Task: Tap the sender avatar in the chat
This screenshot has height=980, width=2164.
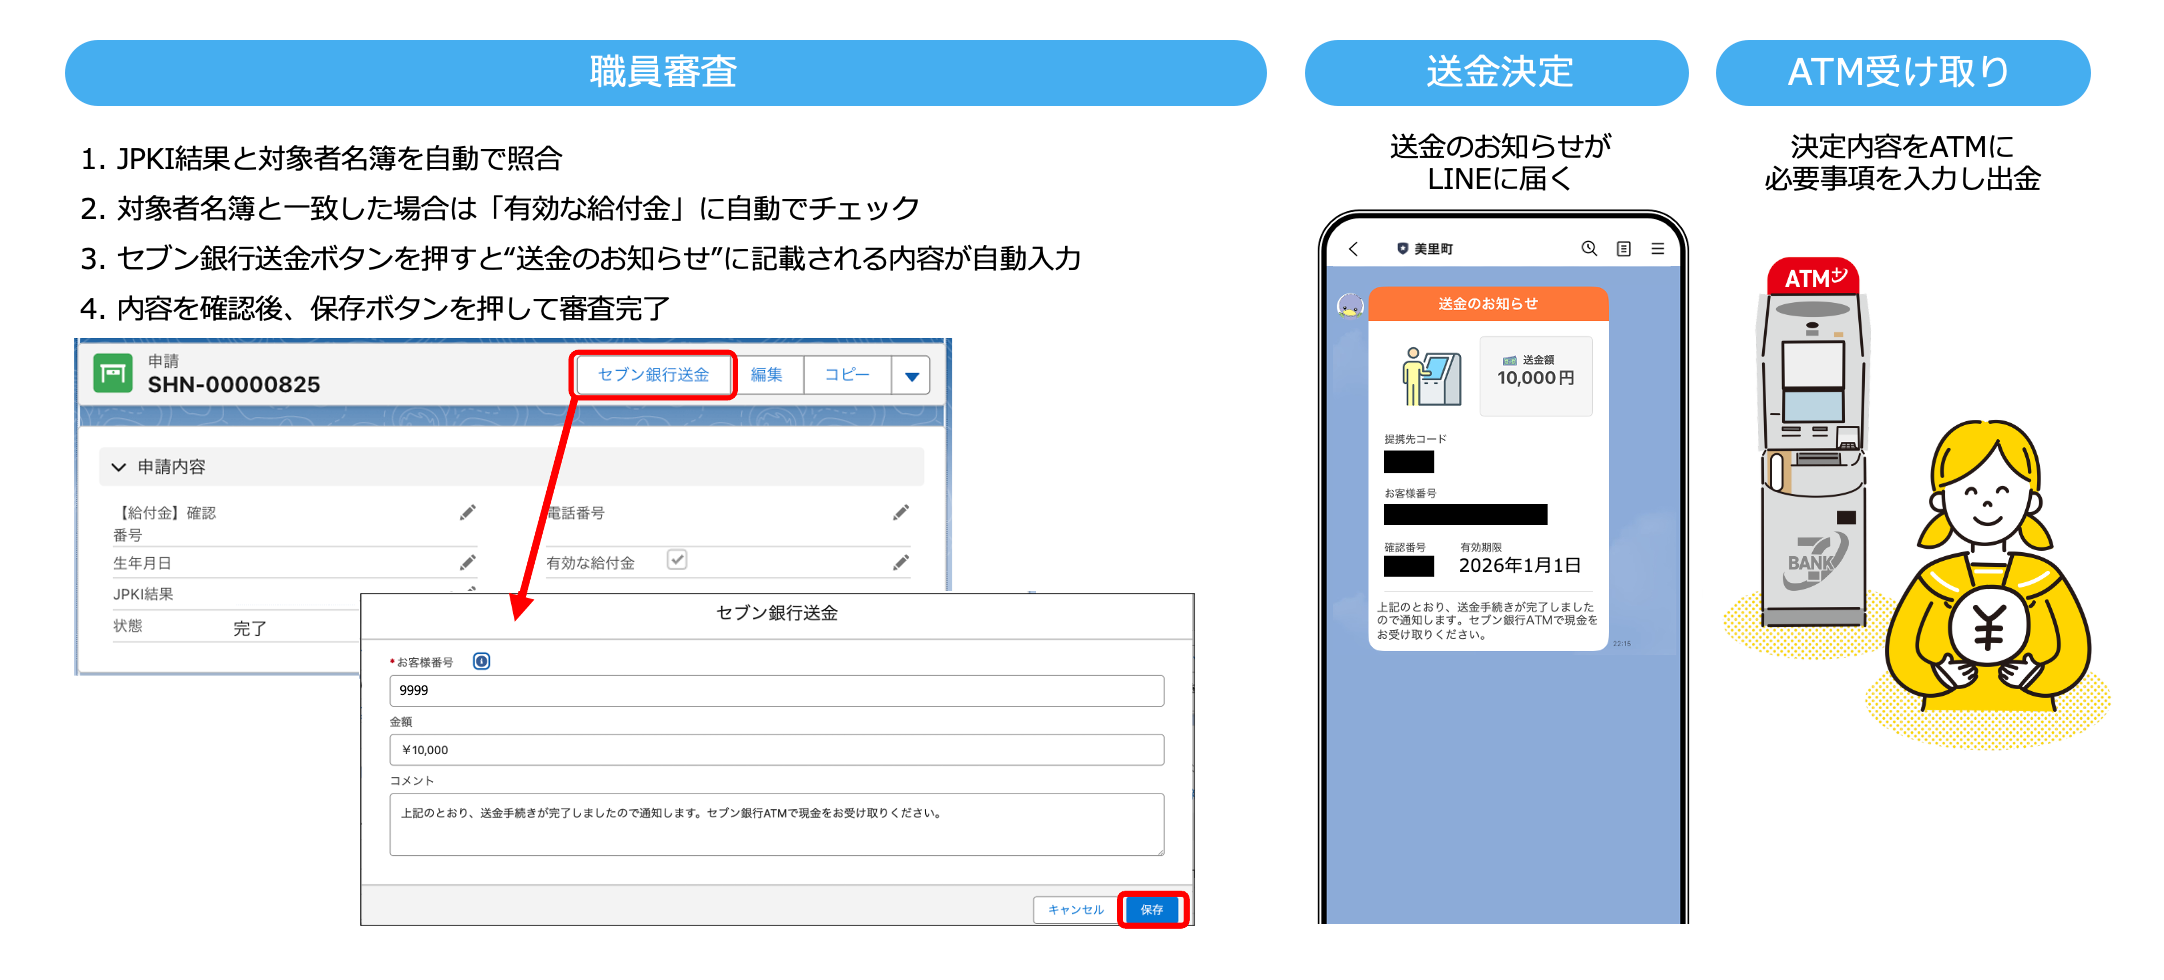Action: pyautogui.click(x=1351, y=305)
